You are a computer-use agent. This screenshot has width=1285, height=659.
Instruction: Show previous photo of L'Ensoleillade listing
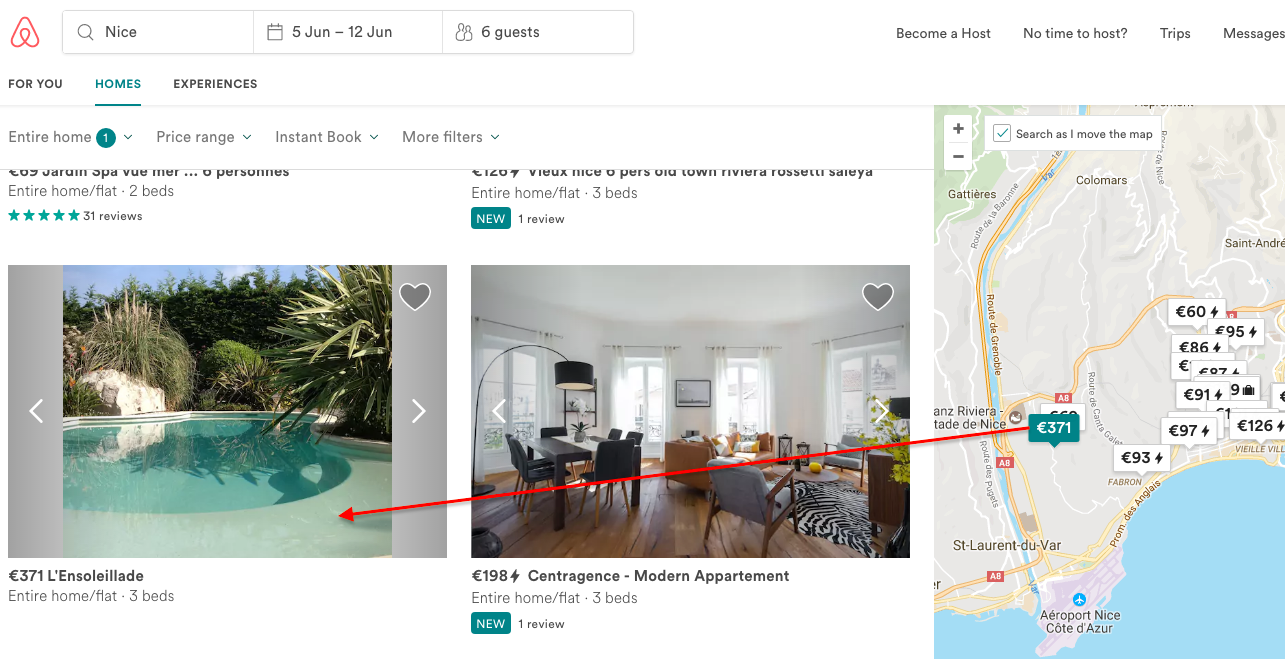36,411
